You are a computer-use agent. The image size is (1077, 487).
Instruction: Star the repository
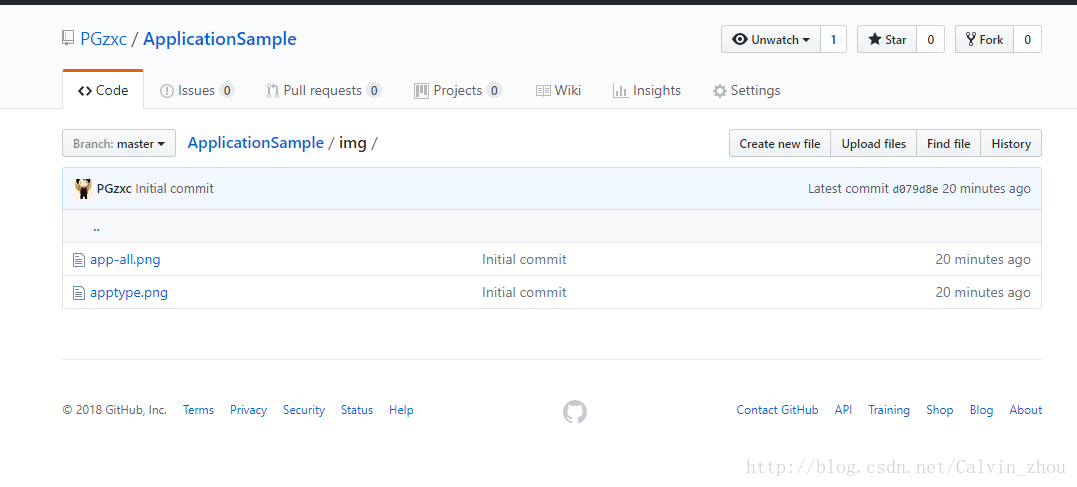pyautogui.click(x=887, y=39)
